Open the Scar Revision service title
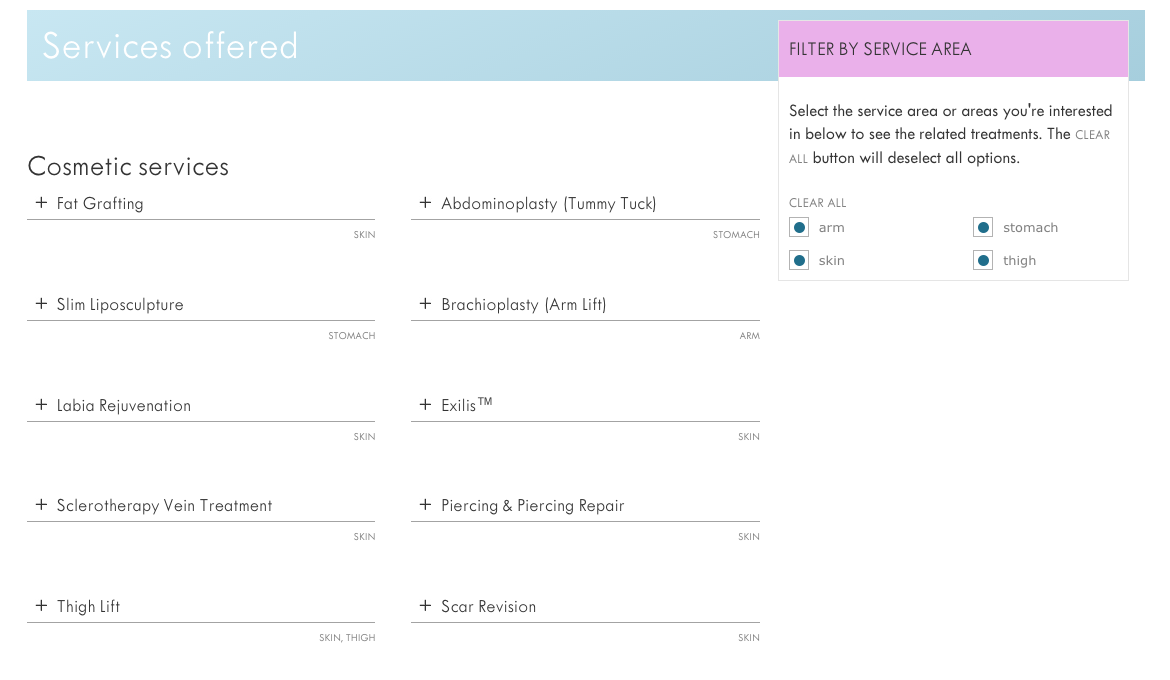This screenshot has width=1170, height=680. click(489, 606)
